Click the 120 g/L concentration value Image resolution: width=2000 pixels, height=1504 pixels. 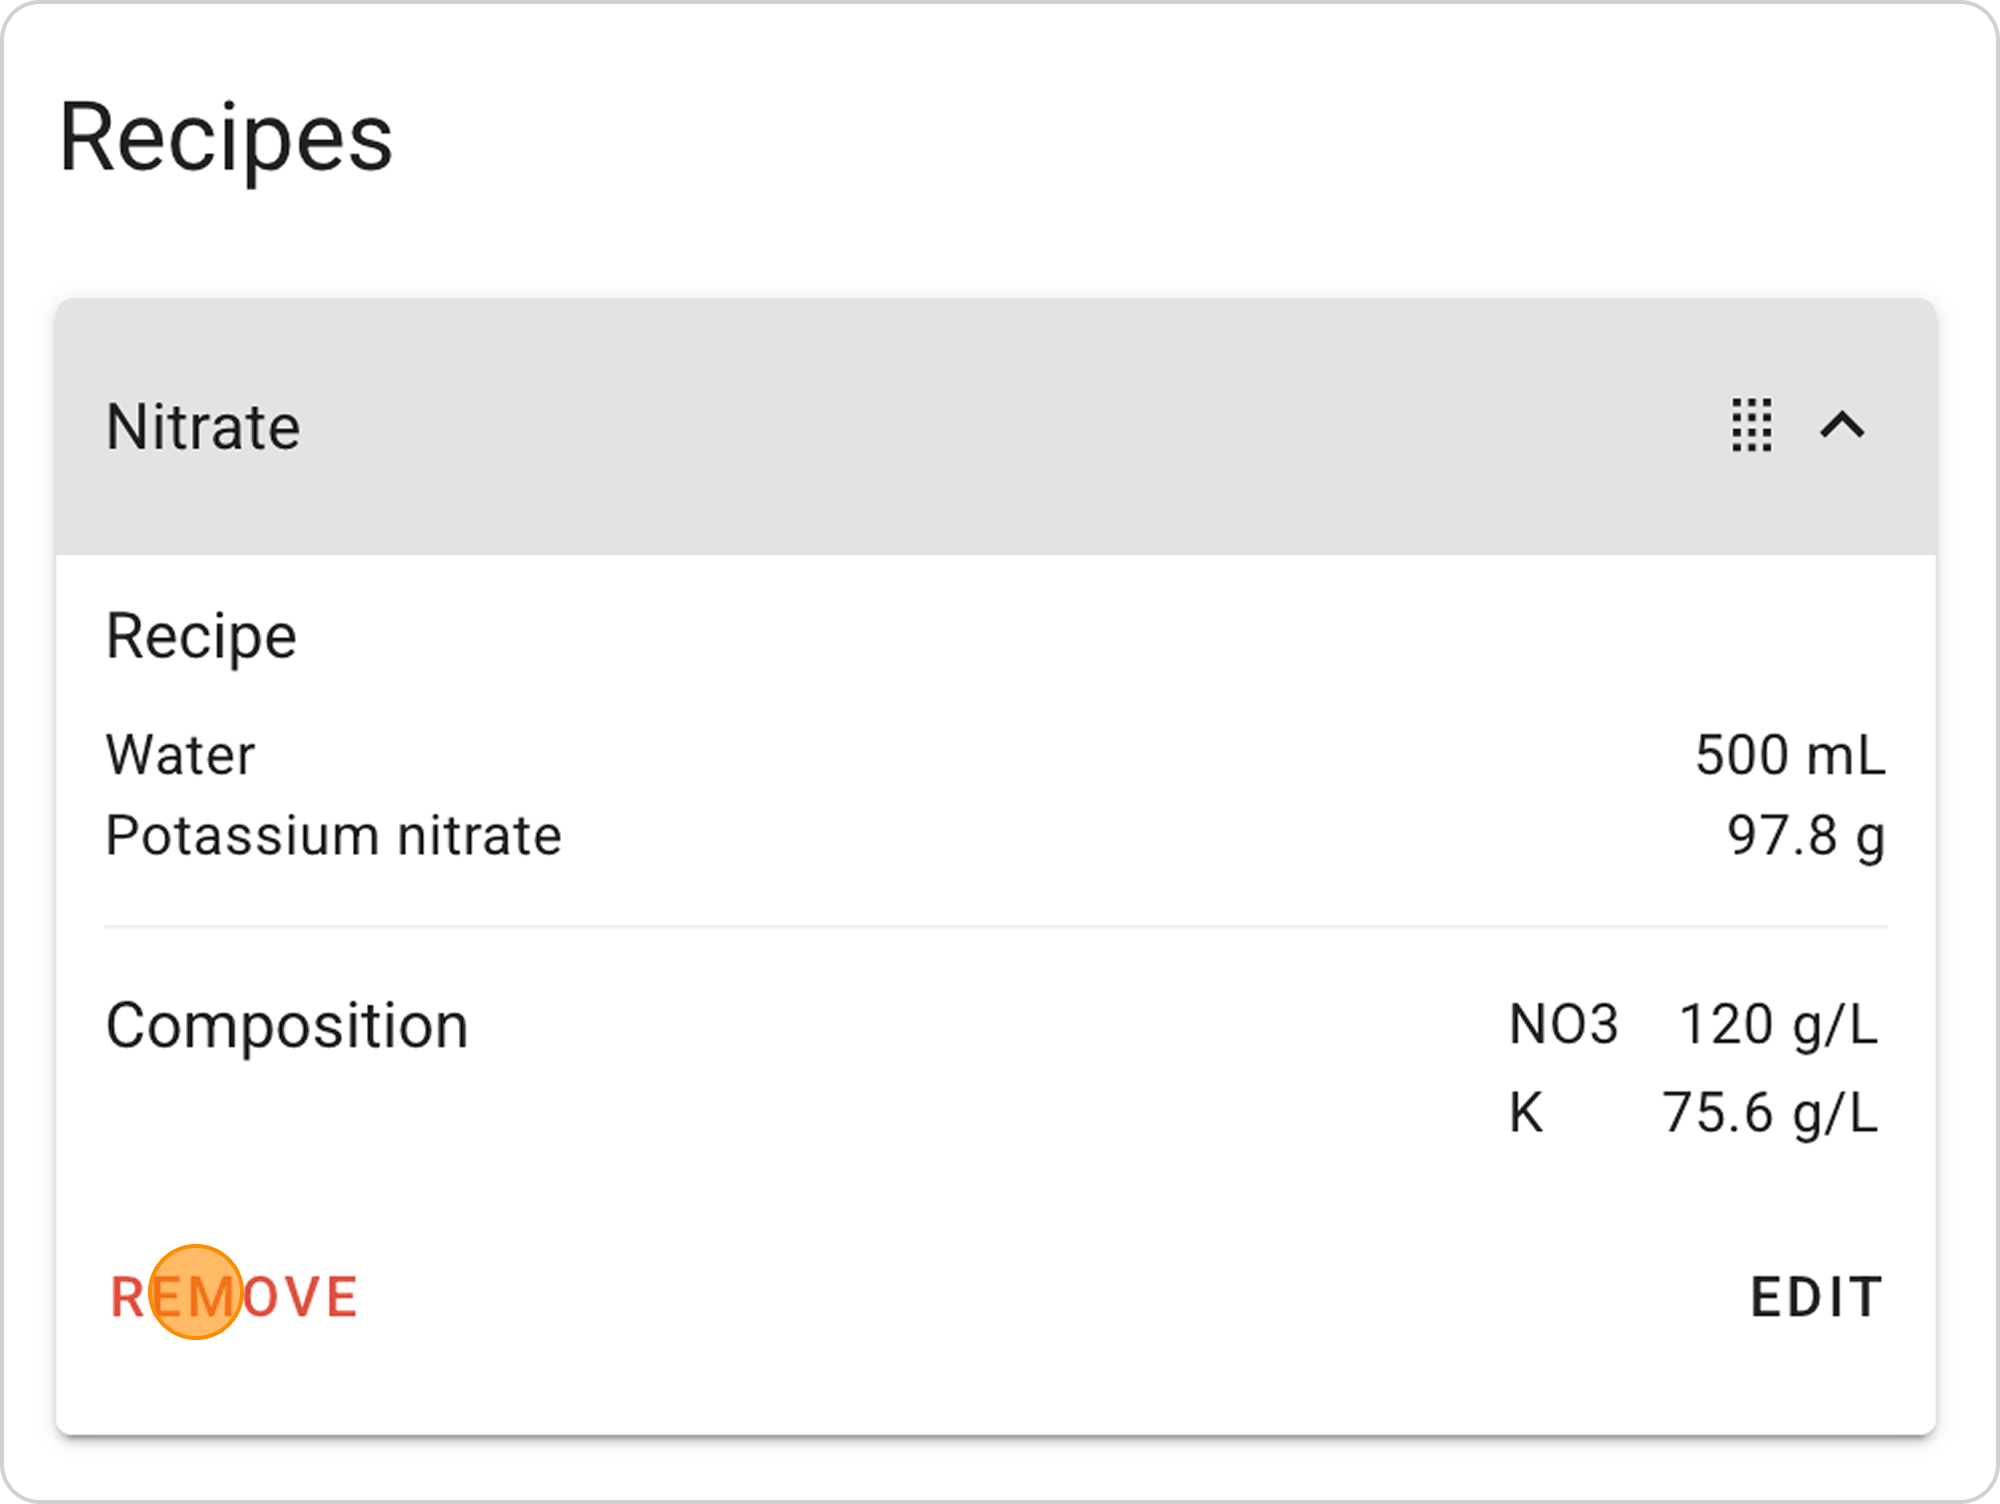[1778, 1025]
